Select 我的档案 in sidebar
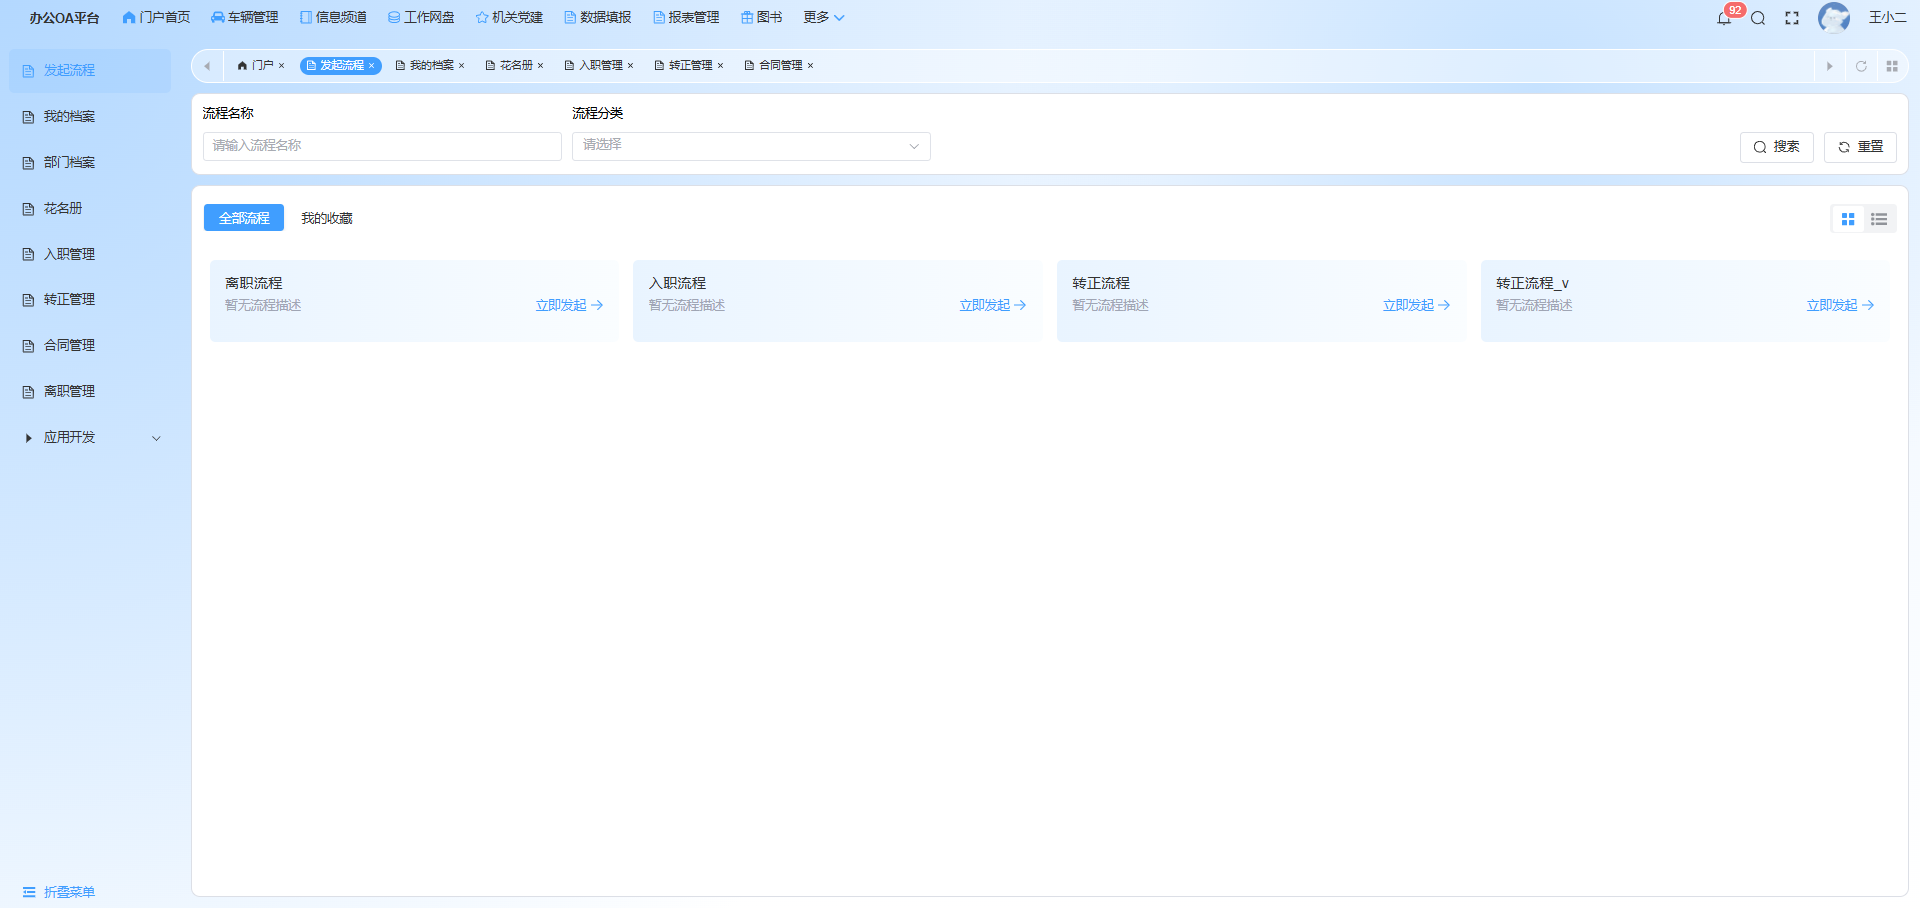The image size is (1920, 908). (x=90, y=117)
